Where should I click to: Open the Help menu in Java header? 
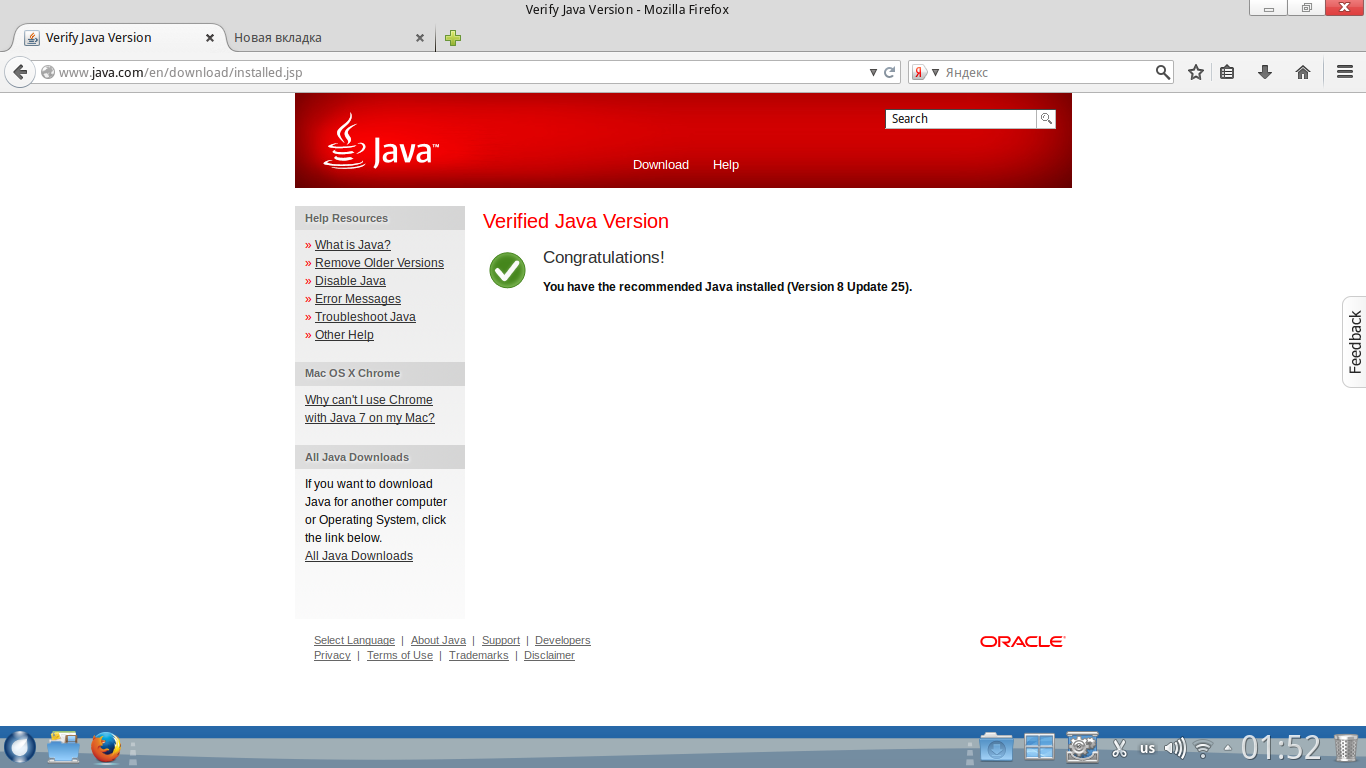coord(726,165)
